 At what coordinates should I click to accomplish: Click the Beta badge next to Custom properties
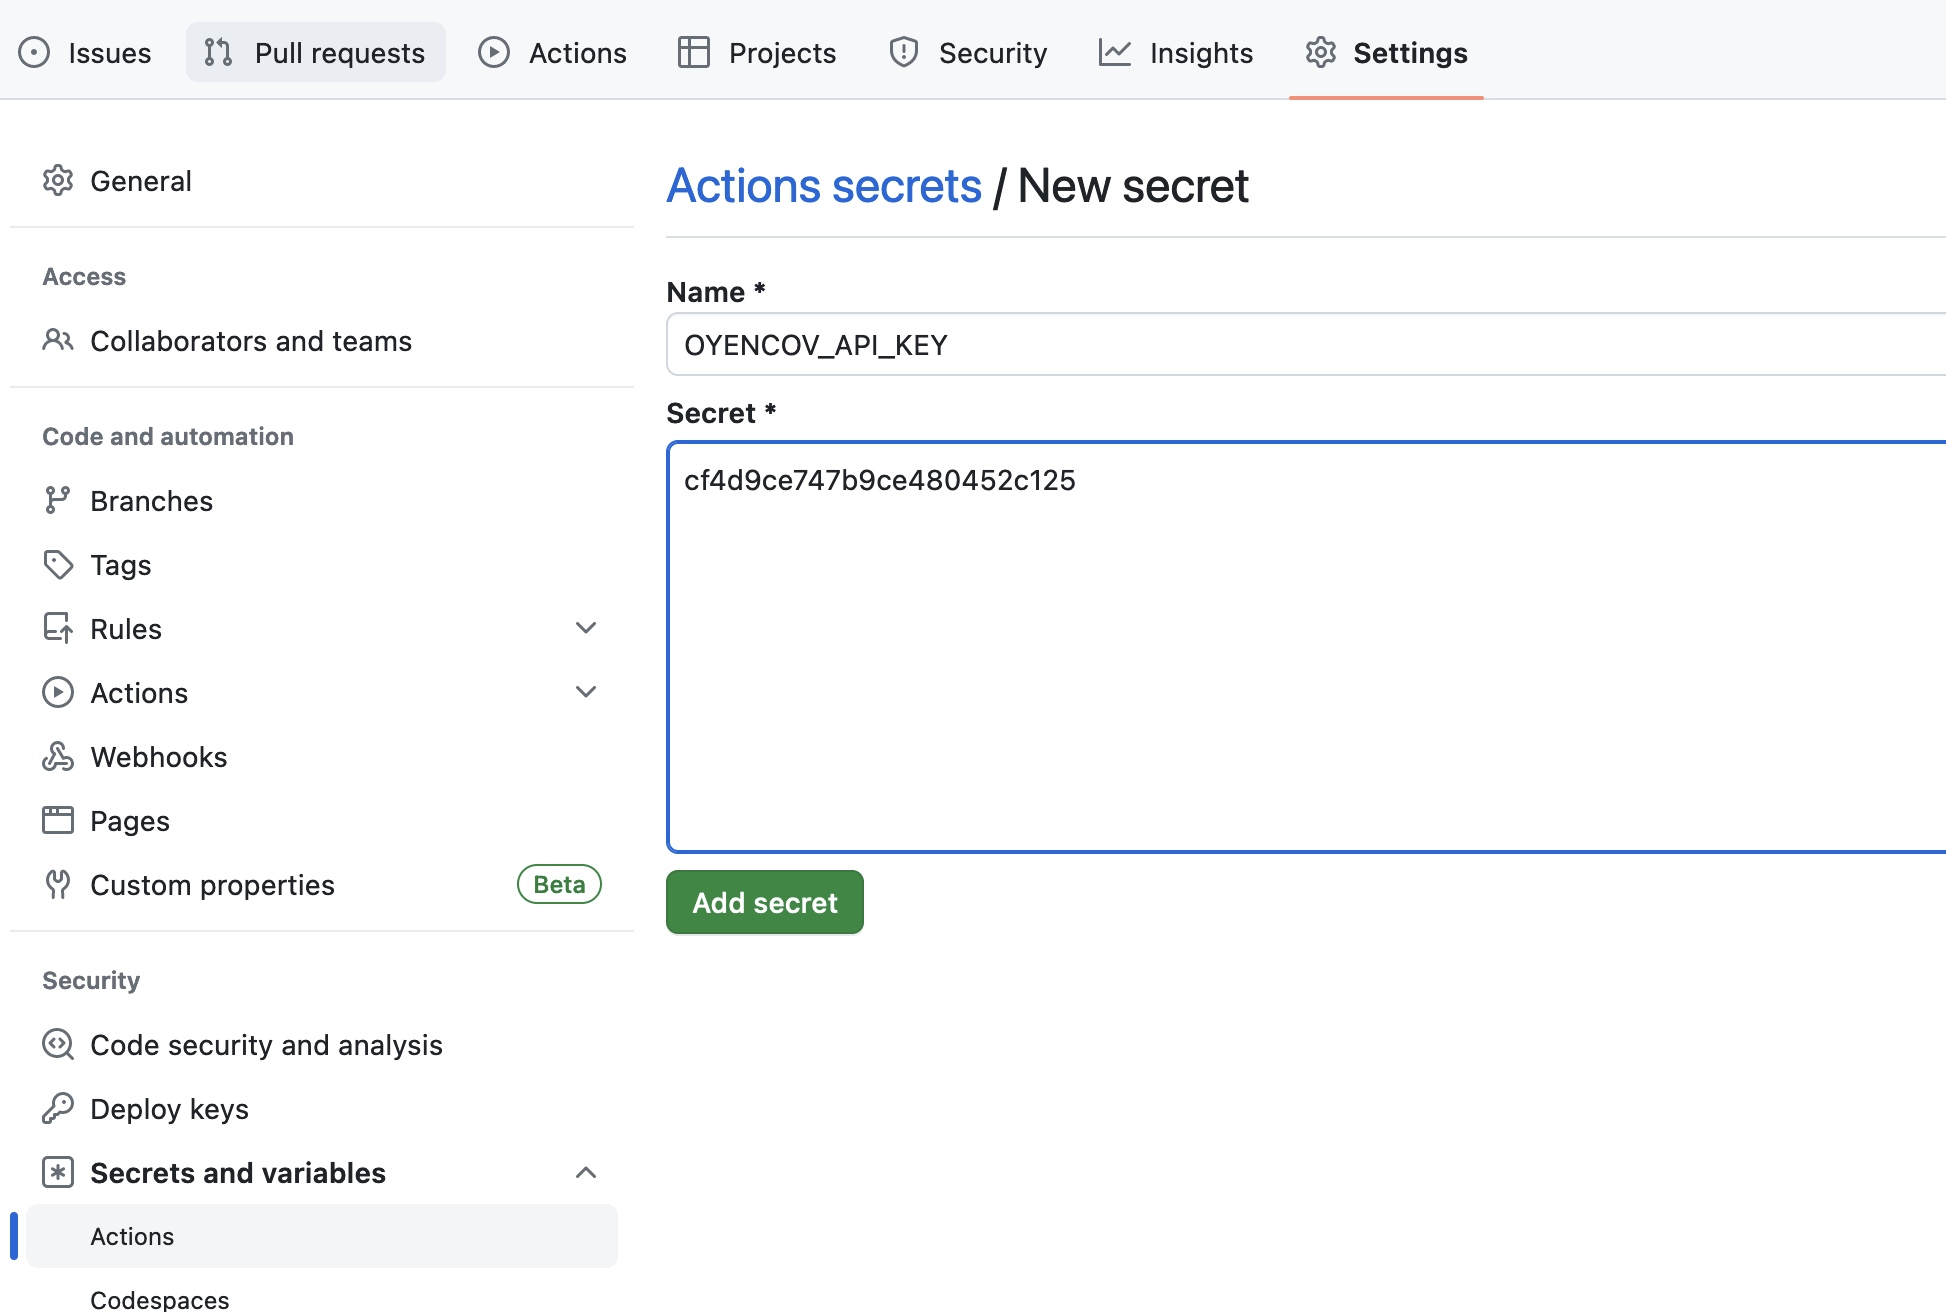point(558,884)
